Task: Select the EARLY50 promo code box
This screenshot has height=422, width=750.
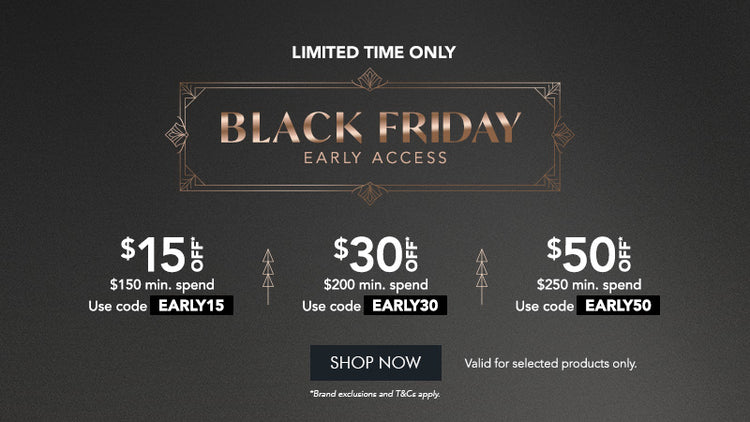Action: pos(618,306)
